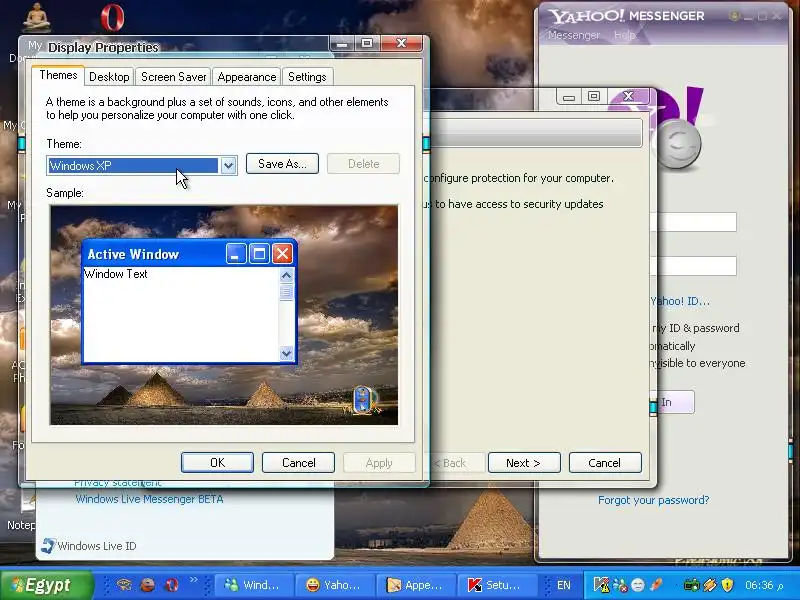Select the Settings tab
The width and height of the screenshot is (800, 600).
(307, 77)
